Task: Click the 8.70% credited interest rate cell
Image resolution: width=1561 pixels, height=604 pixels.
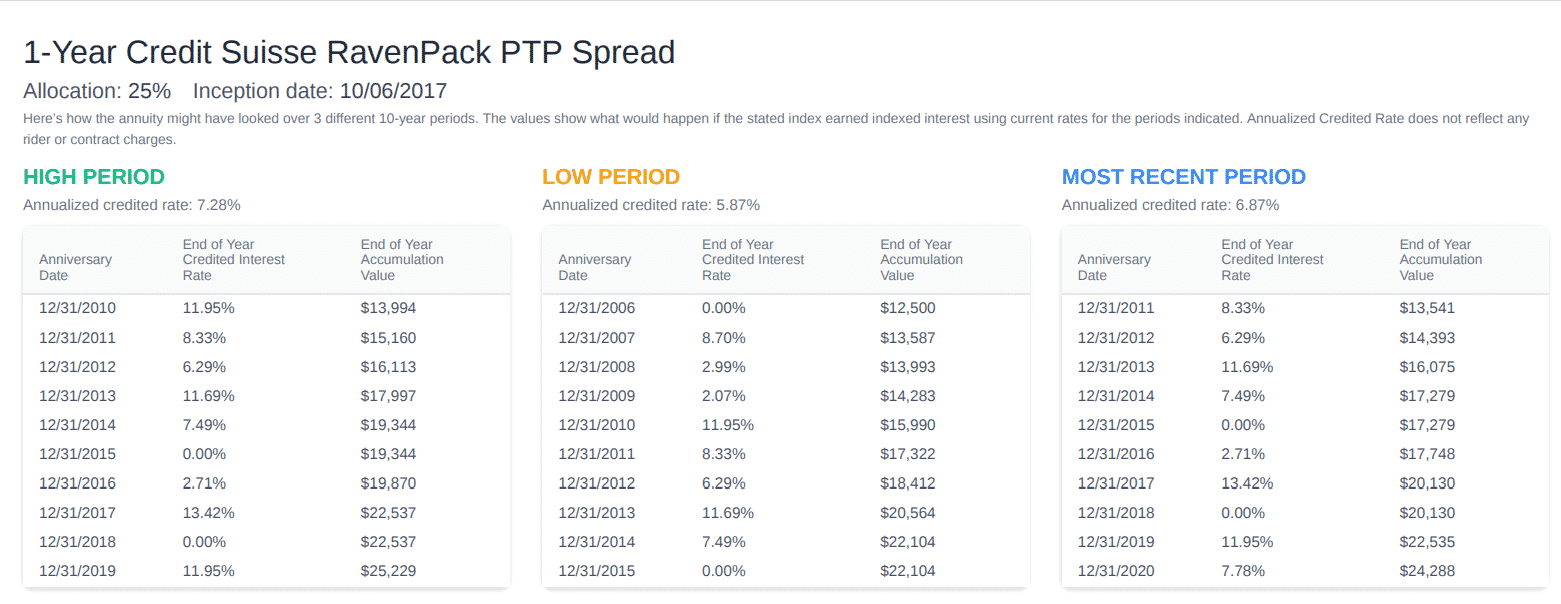Action: [x=723, y=338]
